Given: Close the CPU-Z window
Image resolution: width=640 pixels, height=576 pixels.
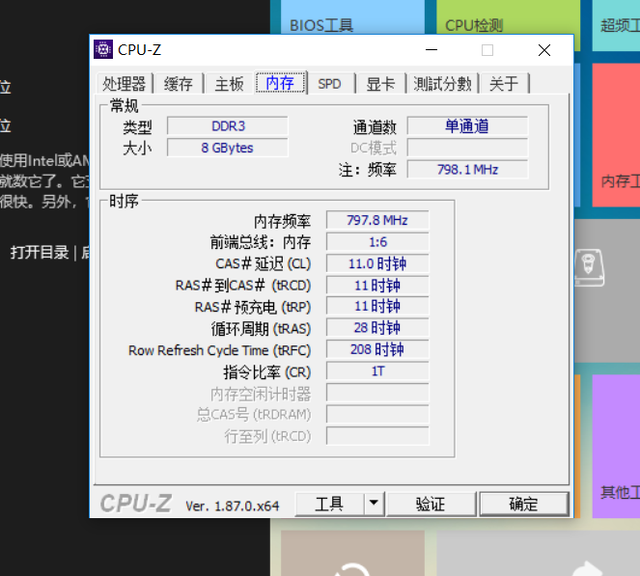Looking at the screenshot, I should pos(544,50).
